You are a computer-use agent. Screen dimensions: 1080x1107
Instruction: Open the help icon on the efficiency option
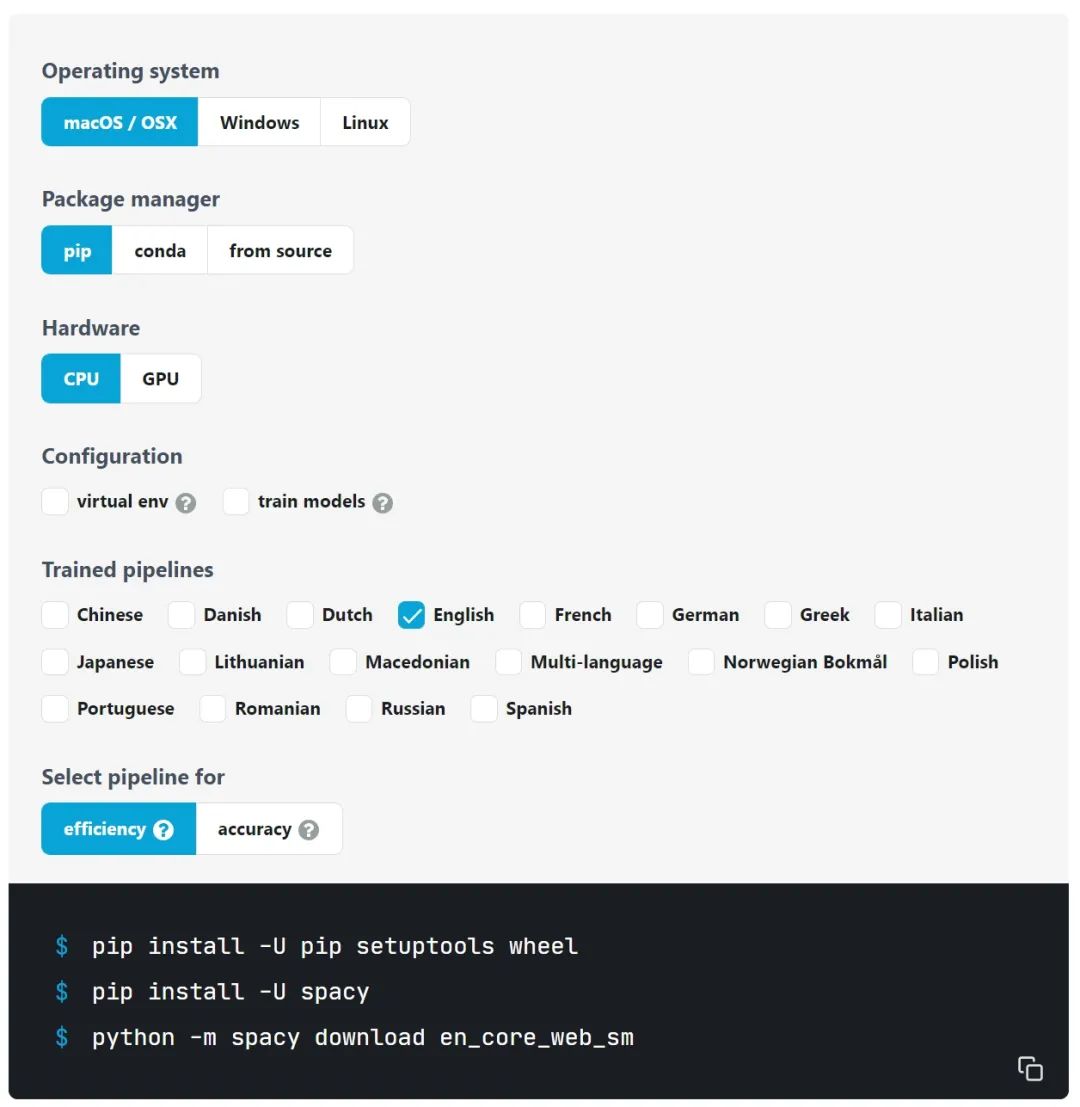click(164, 830)
